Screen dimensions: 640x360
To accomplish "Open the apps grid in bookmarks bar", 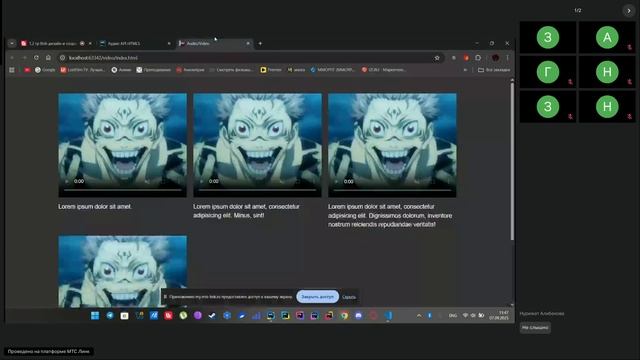I will [12, 70].
